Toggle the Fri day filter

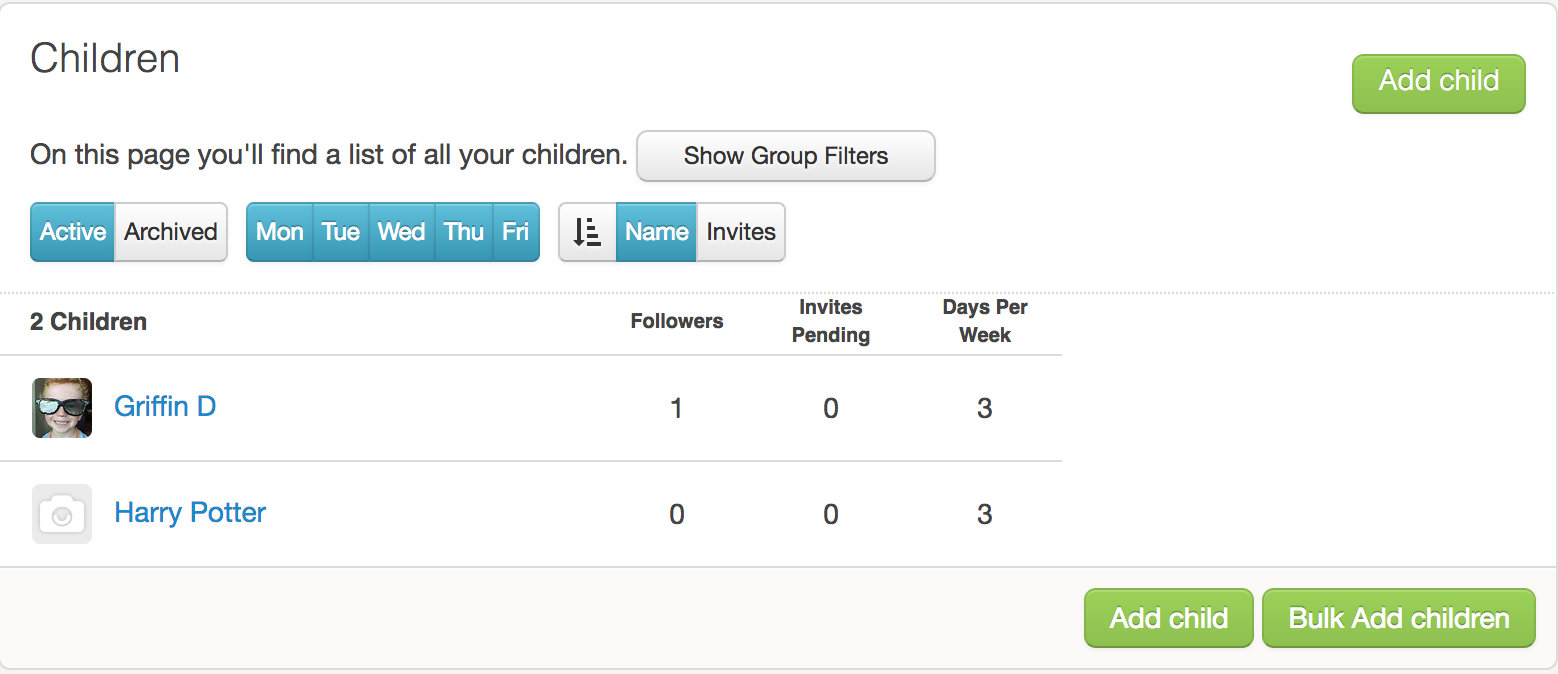516,232
